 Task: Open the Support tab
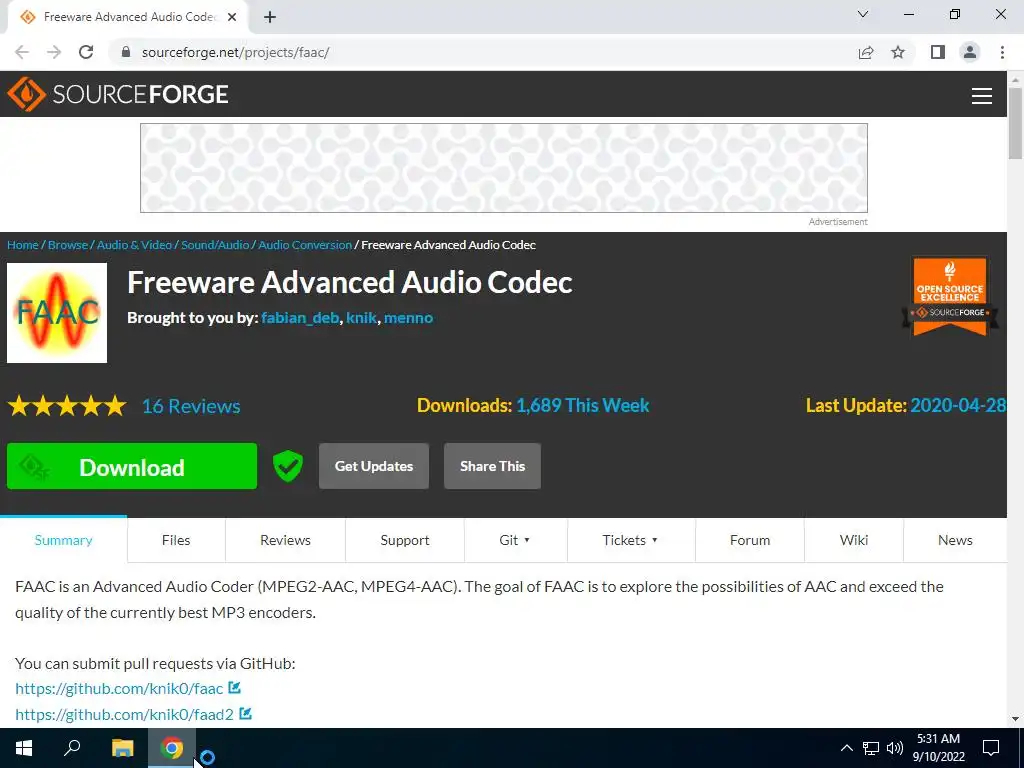[405, 540]
